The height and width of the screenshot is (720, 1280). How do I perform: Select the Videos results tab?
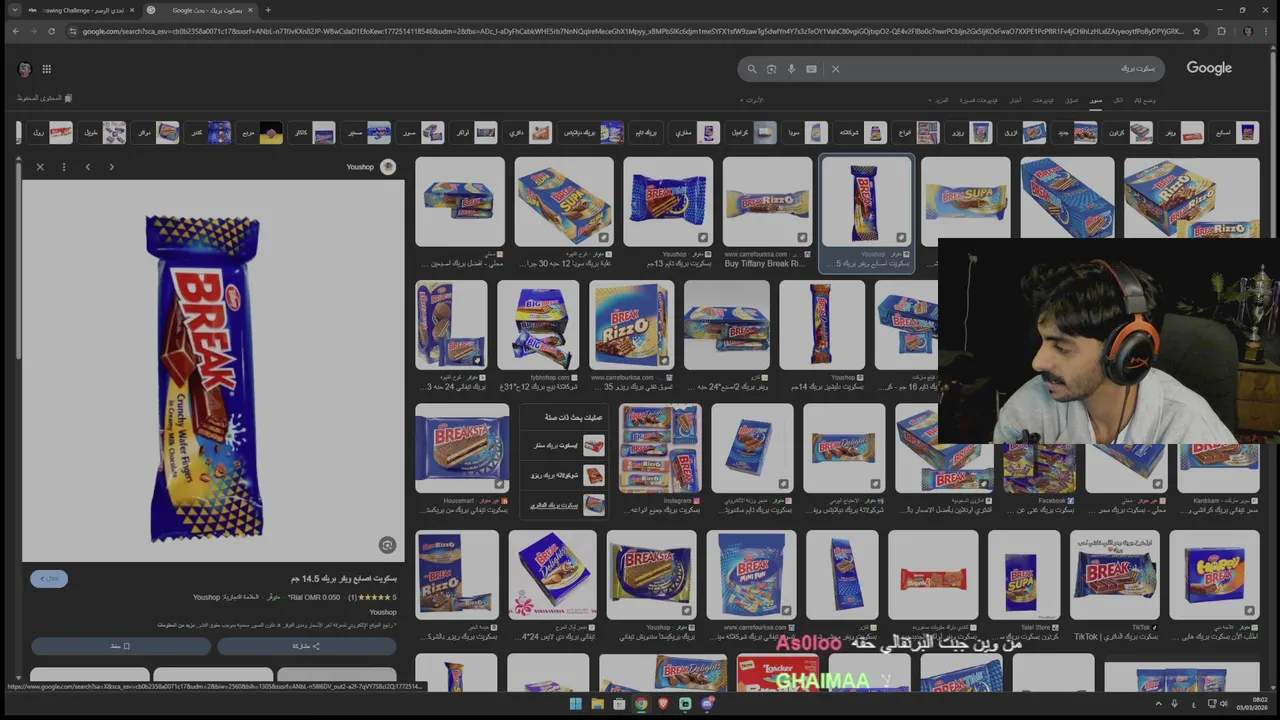tap(1043, 100)
